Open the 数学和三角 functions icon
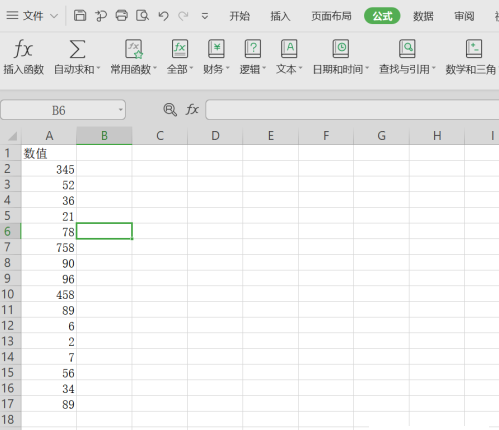 click(474, 49)
